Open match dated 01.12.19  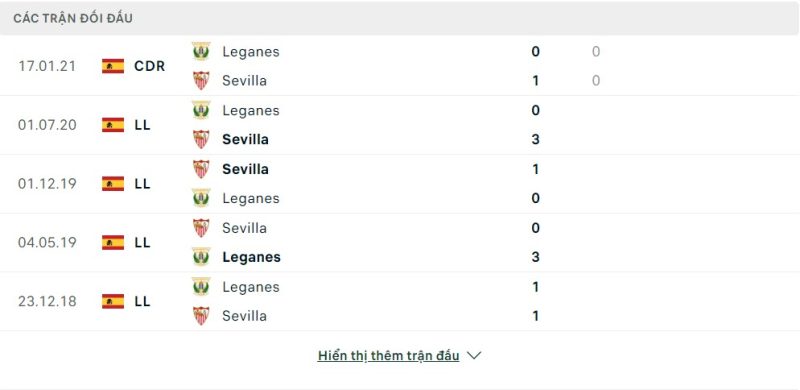click(x=47, y=183)
